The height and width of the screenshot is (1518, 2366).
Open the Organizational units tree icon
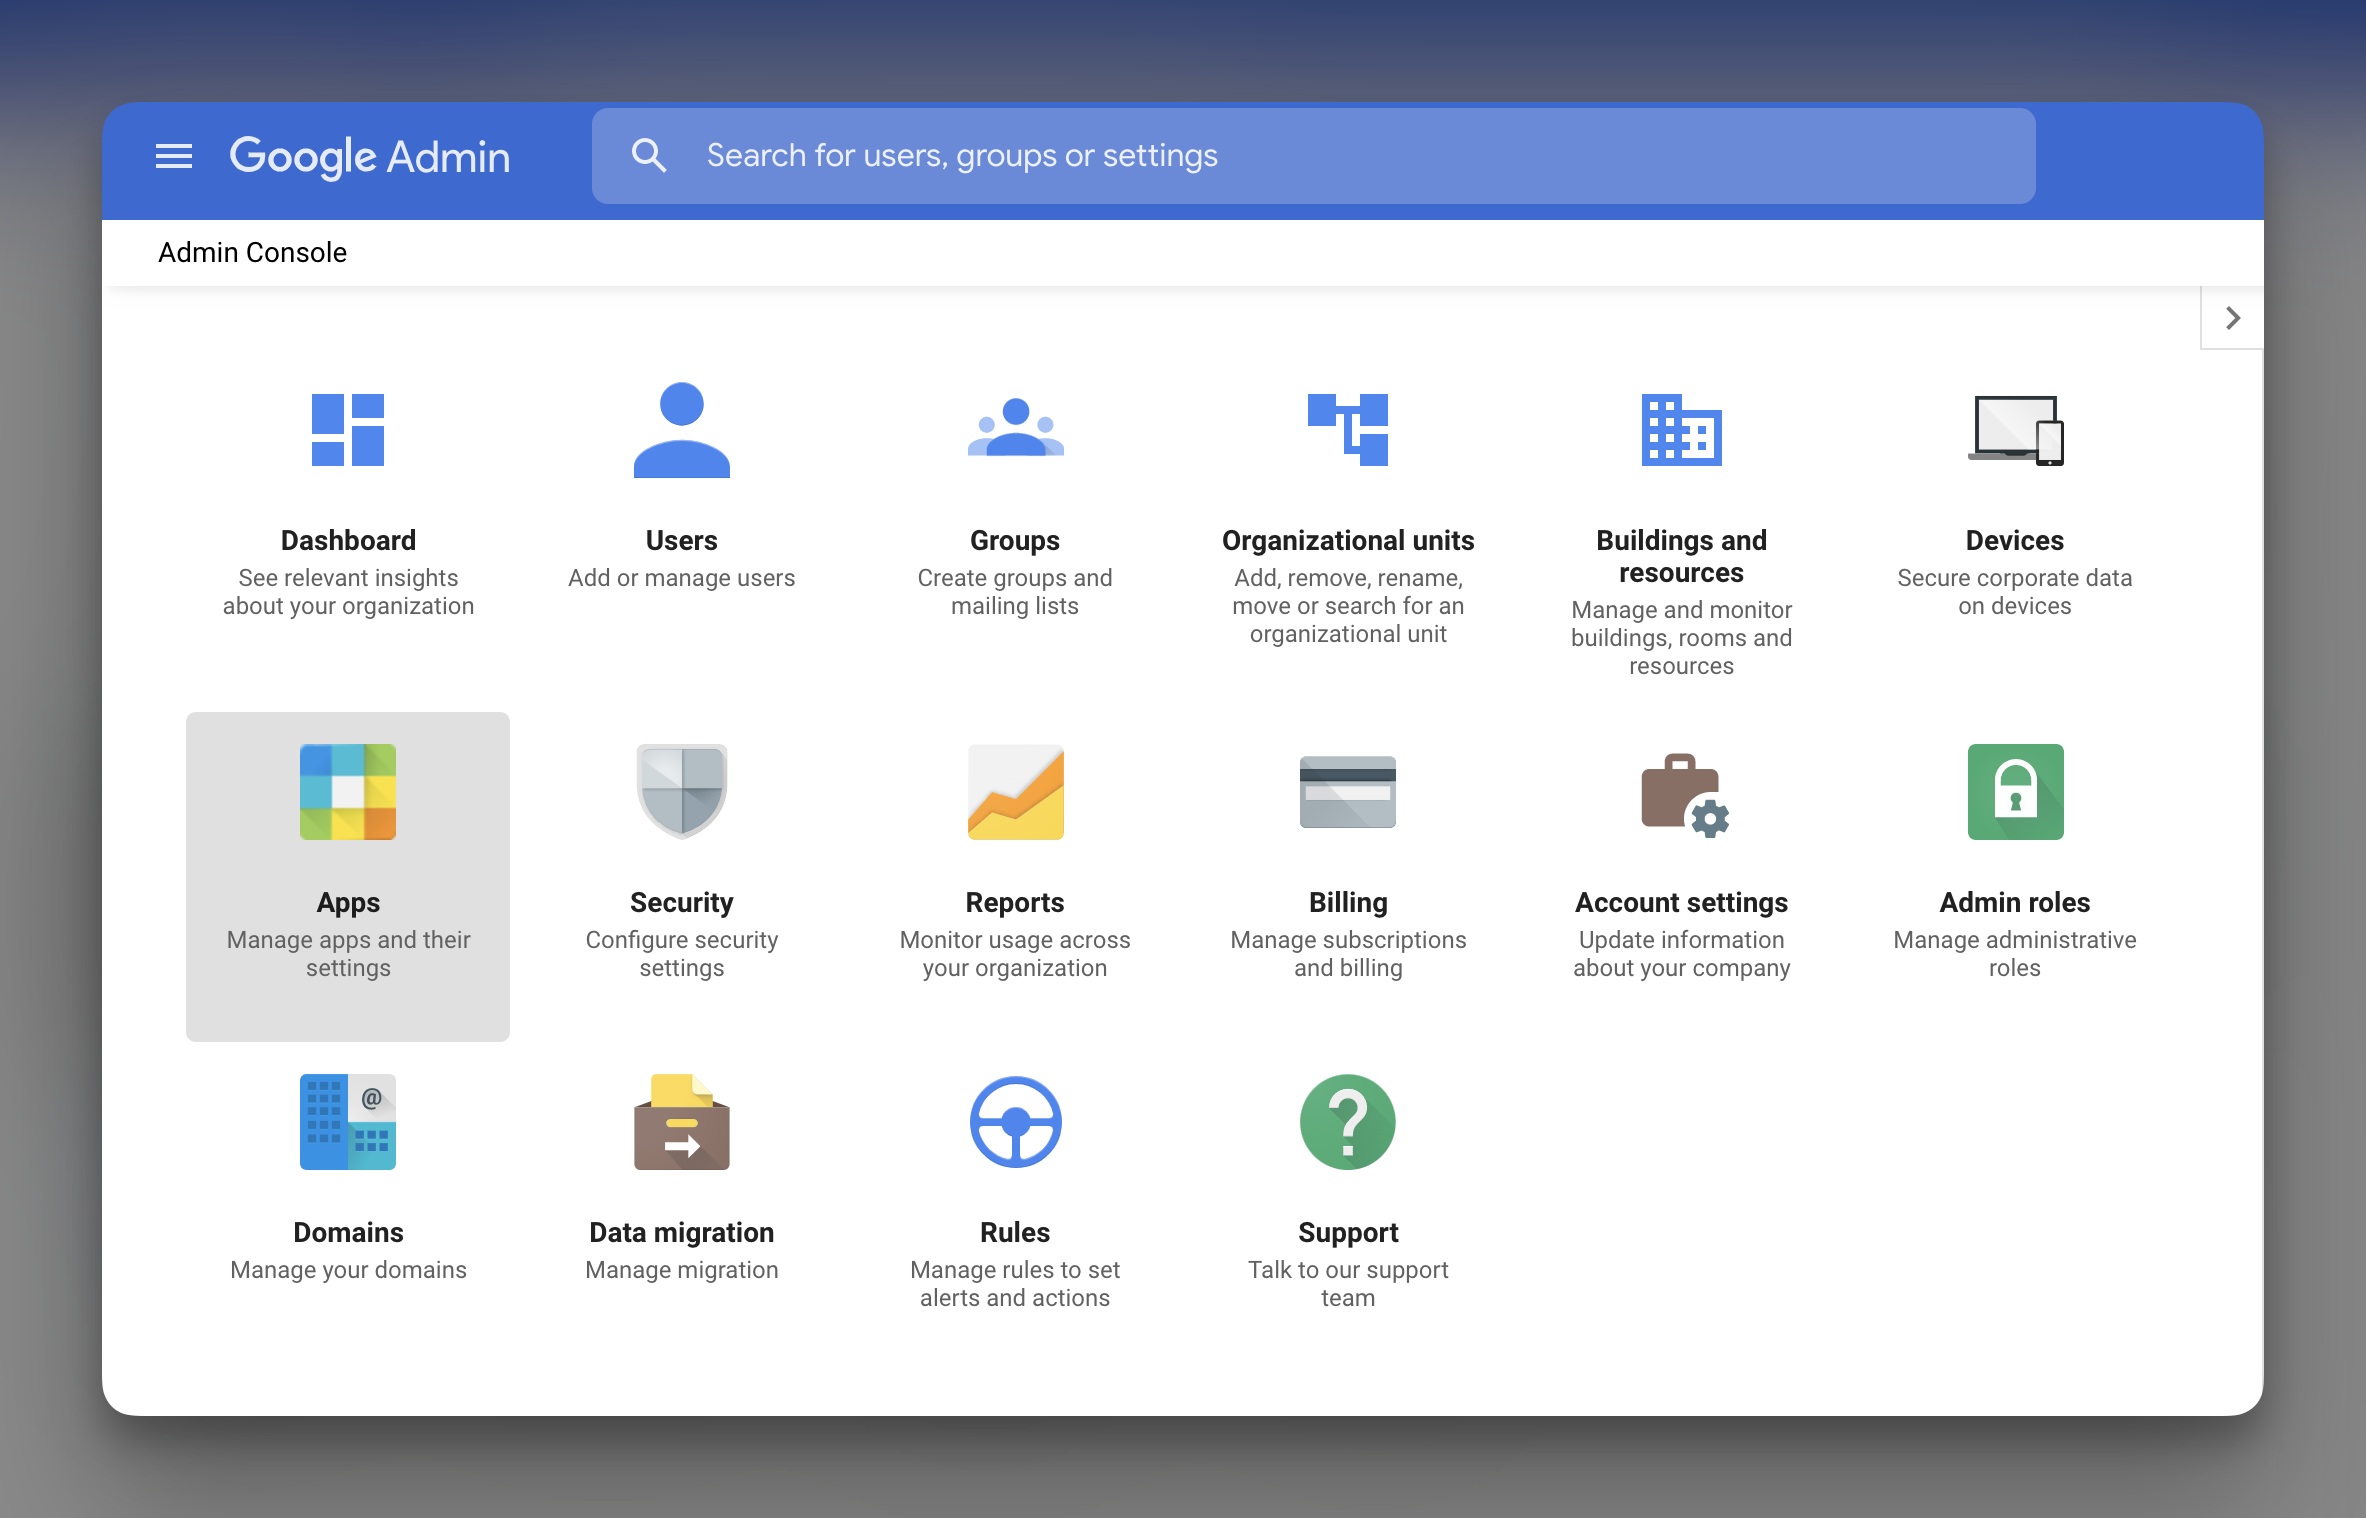(x=1348, y=430)
